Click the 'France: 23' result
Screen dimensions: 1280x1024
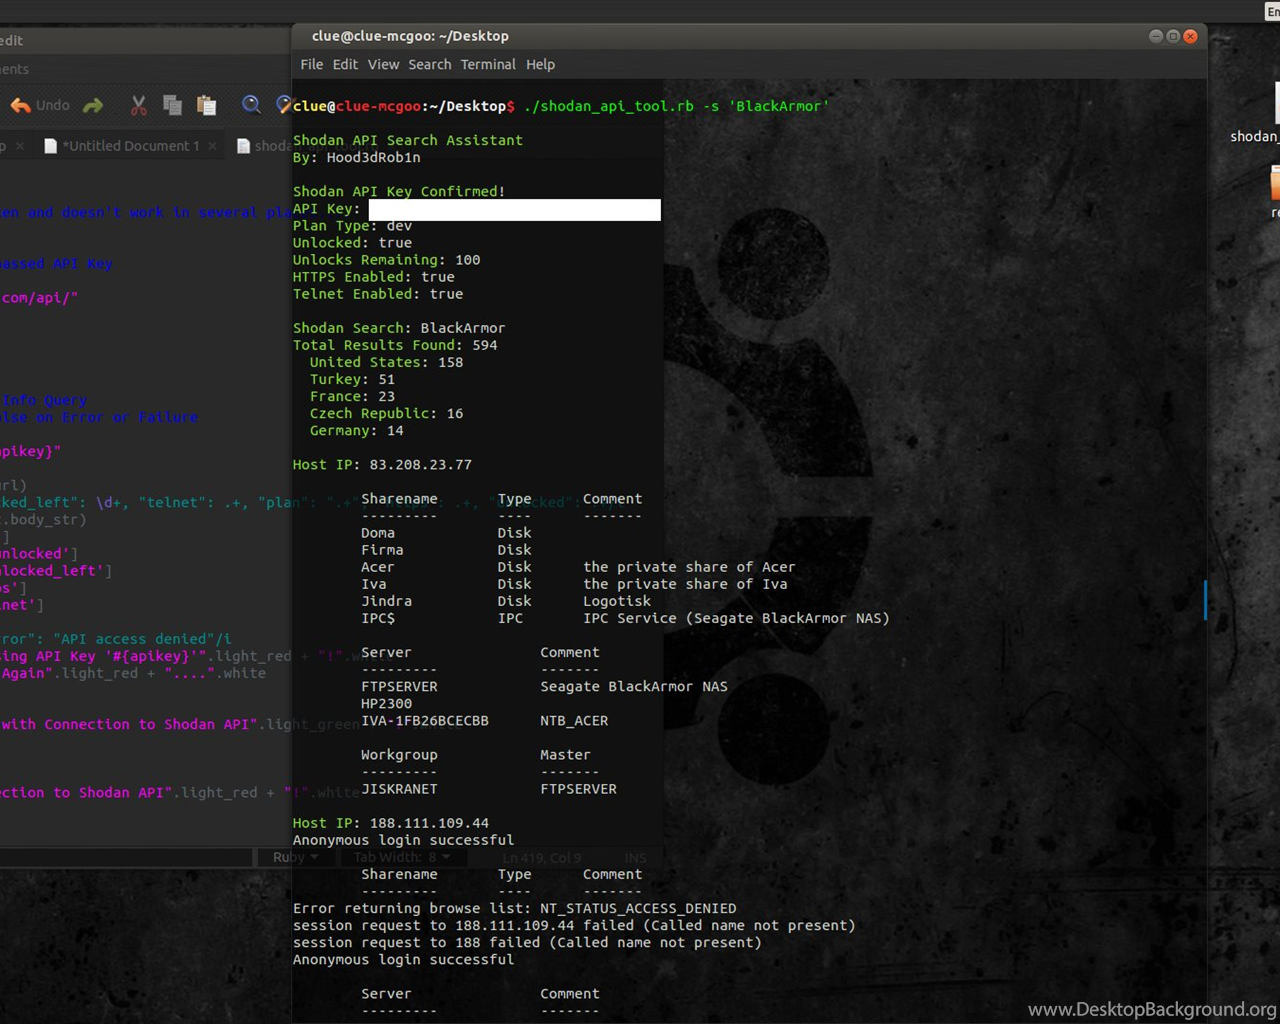[x=352, y=396]
